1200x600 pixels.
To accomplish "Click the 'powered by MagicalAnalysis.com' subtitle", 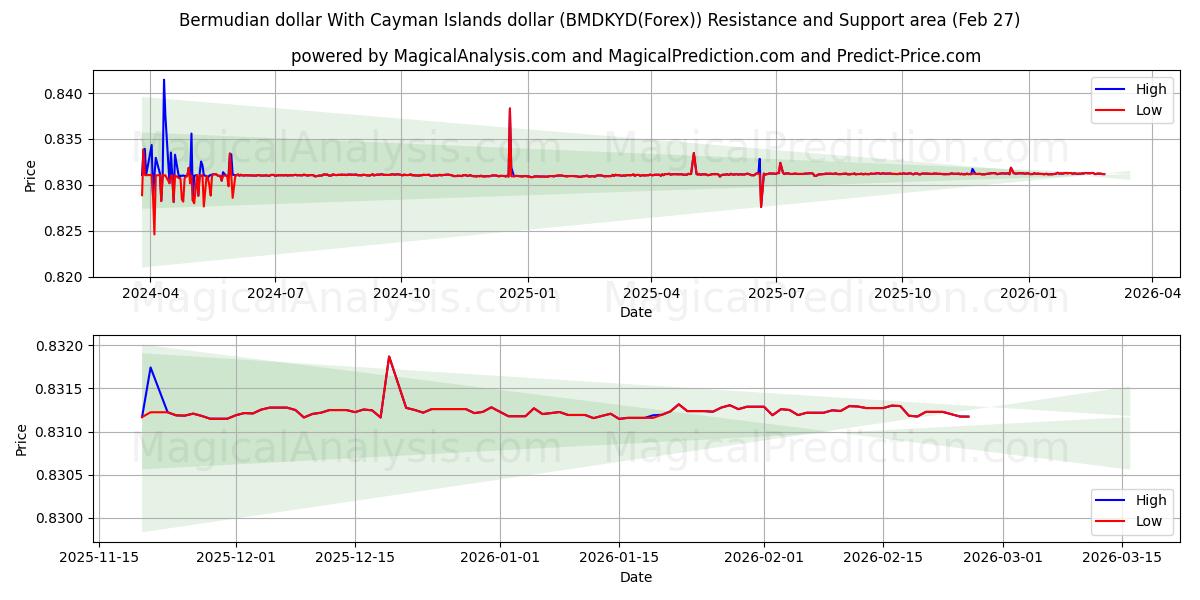I will [636, 56].
